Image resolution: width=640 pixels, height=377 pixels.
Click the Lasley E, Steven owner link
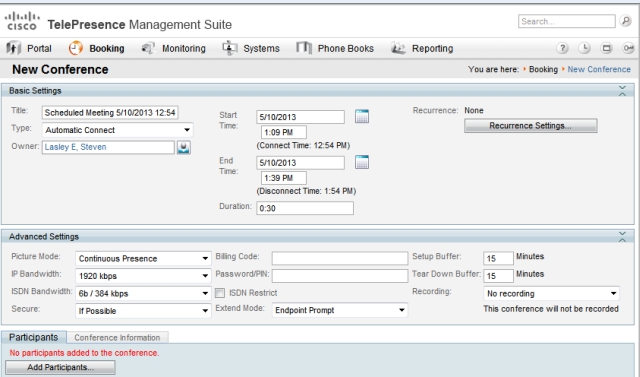click(76, 147)
